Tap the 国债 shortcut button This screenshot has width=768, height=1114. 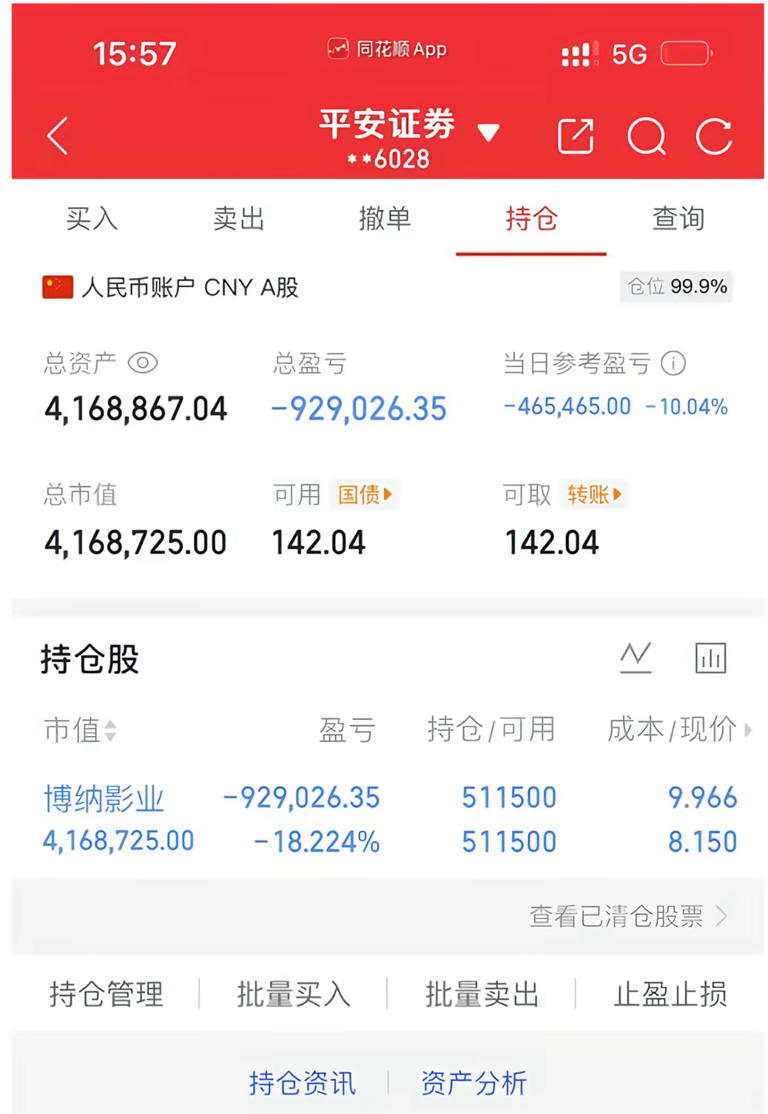364,494
